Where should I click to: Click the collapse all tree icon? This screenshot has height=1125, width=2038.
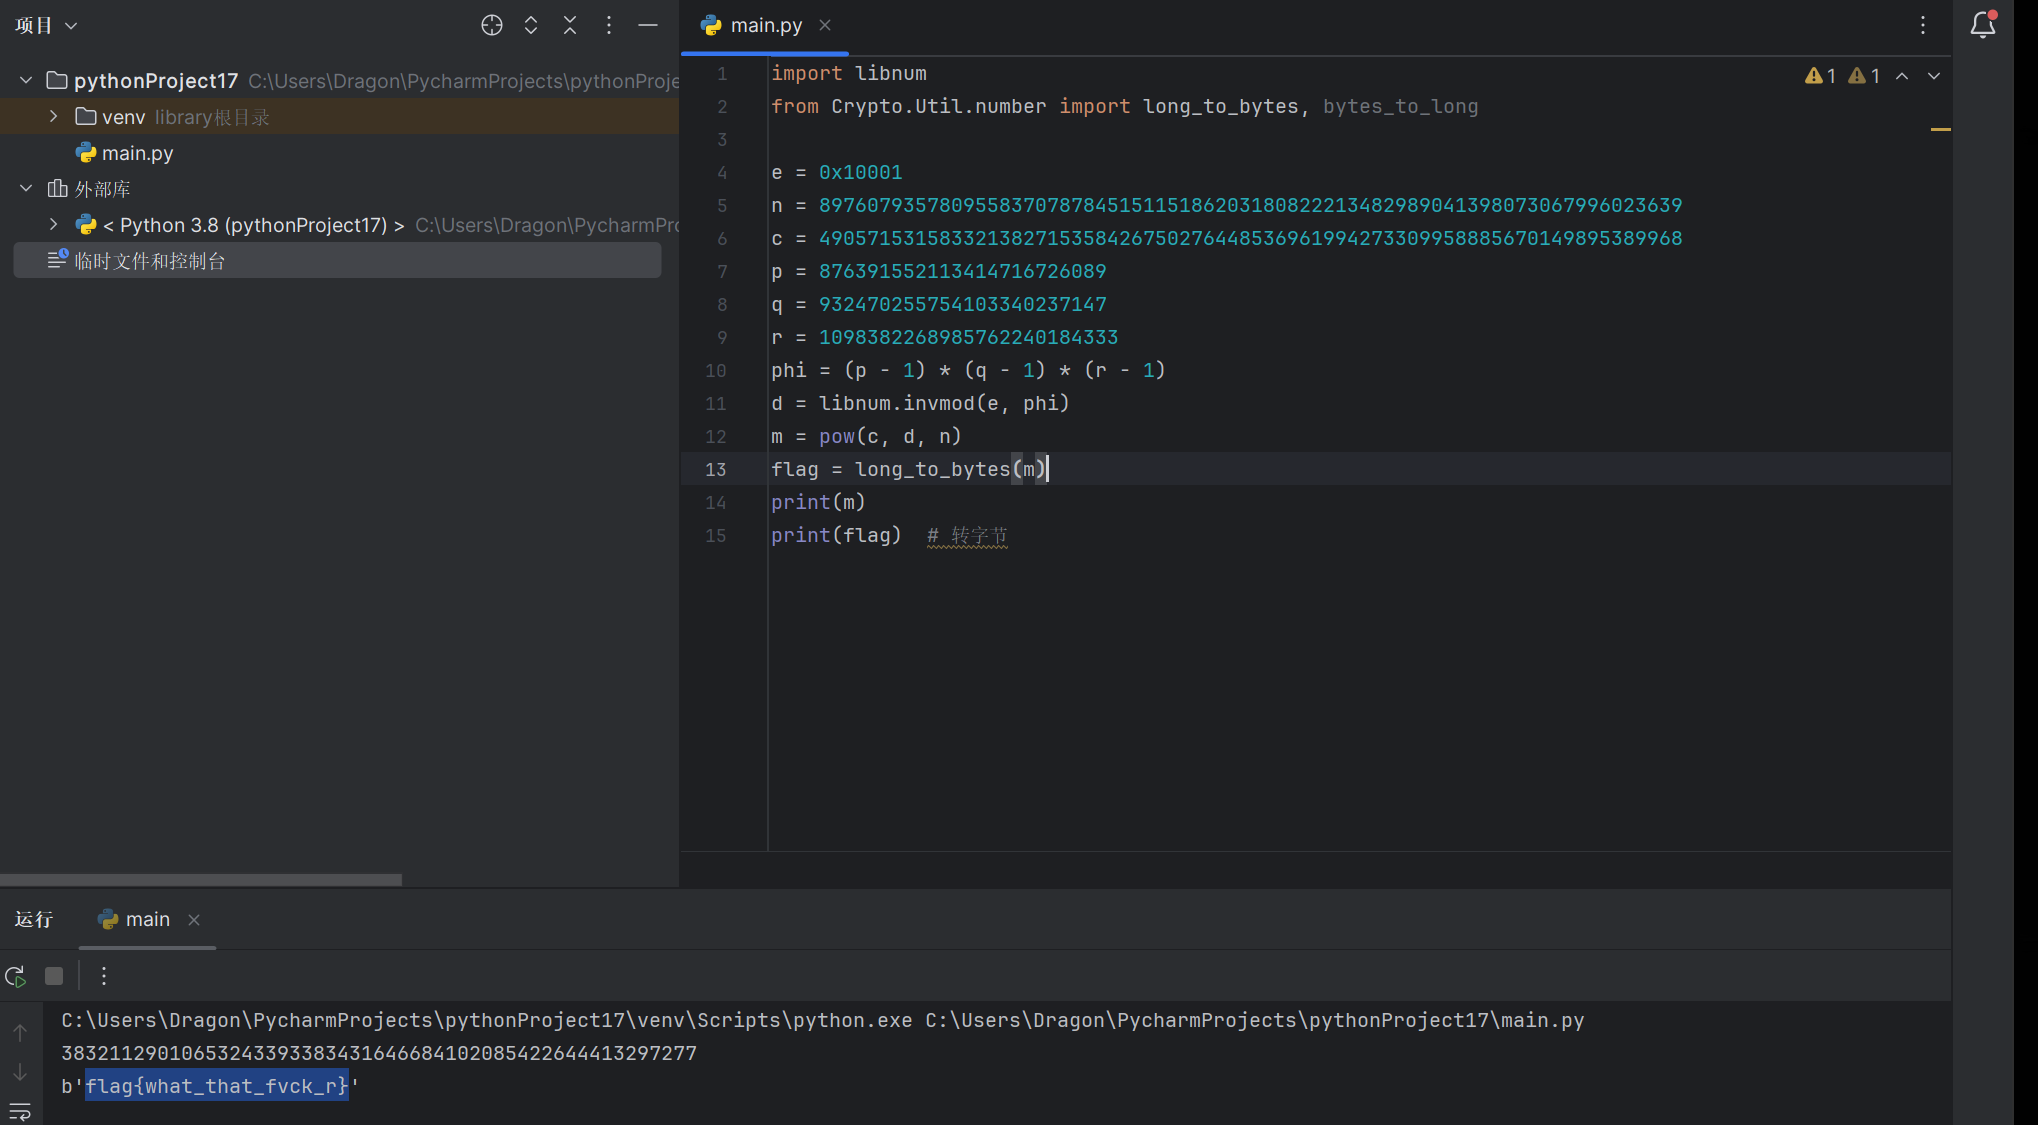click(570, 26)
